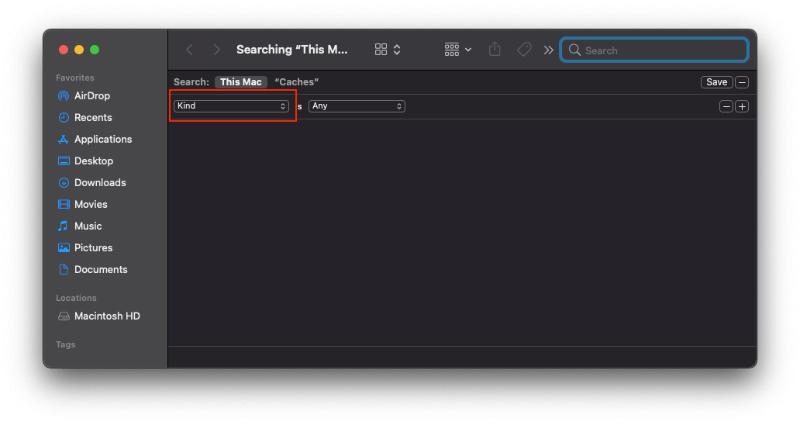The height and width of the screenshot is (425, 800).
Task: Focus the Search text field
Action: click(654, 50)
